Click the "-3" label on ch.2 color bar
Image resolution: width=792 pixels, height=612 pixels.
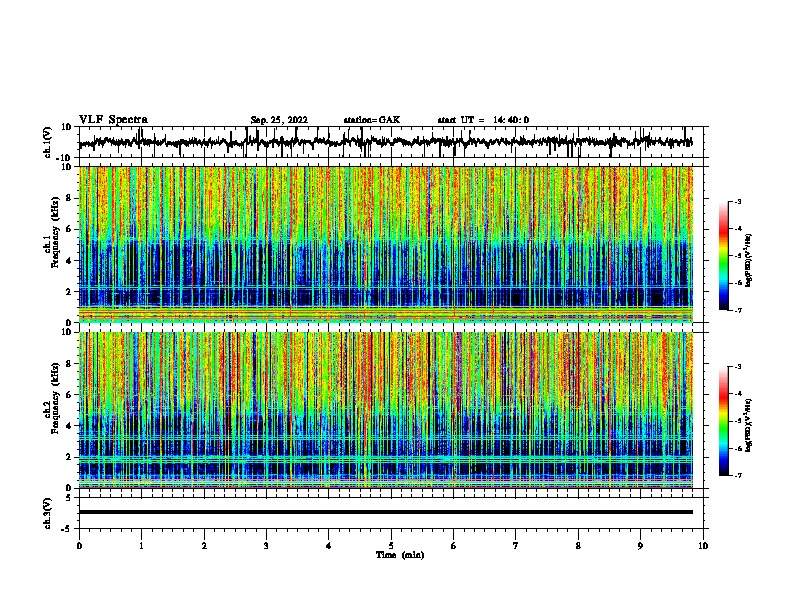click(x=737, y=367)
